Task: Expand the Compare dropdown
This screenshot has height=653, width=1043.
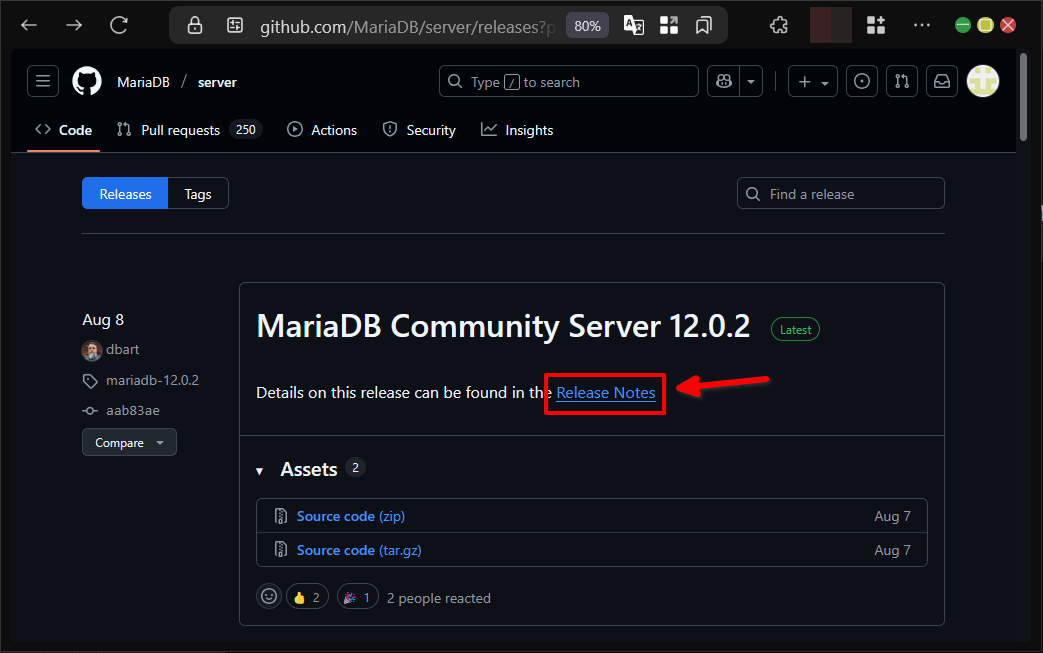Action: 129,442
